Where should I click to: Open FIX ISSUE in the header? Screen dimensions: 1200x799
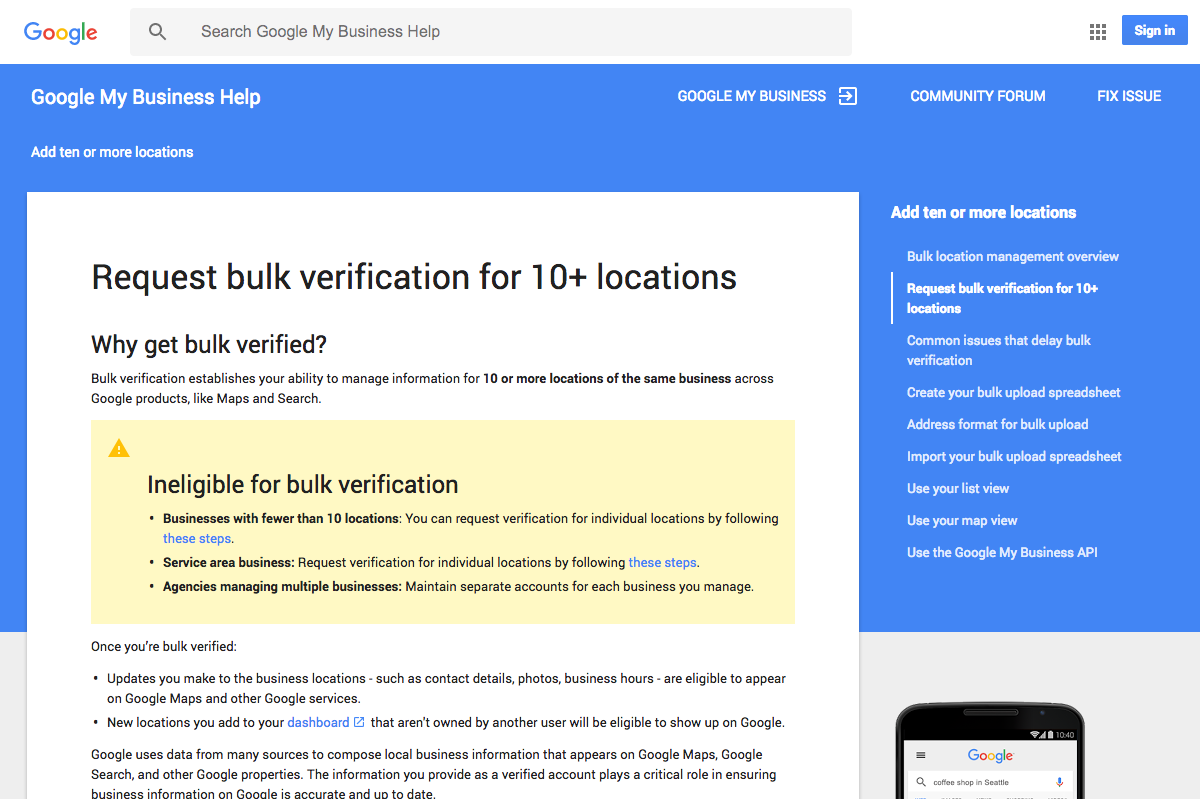1129,96
